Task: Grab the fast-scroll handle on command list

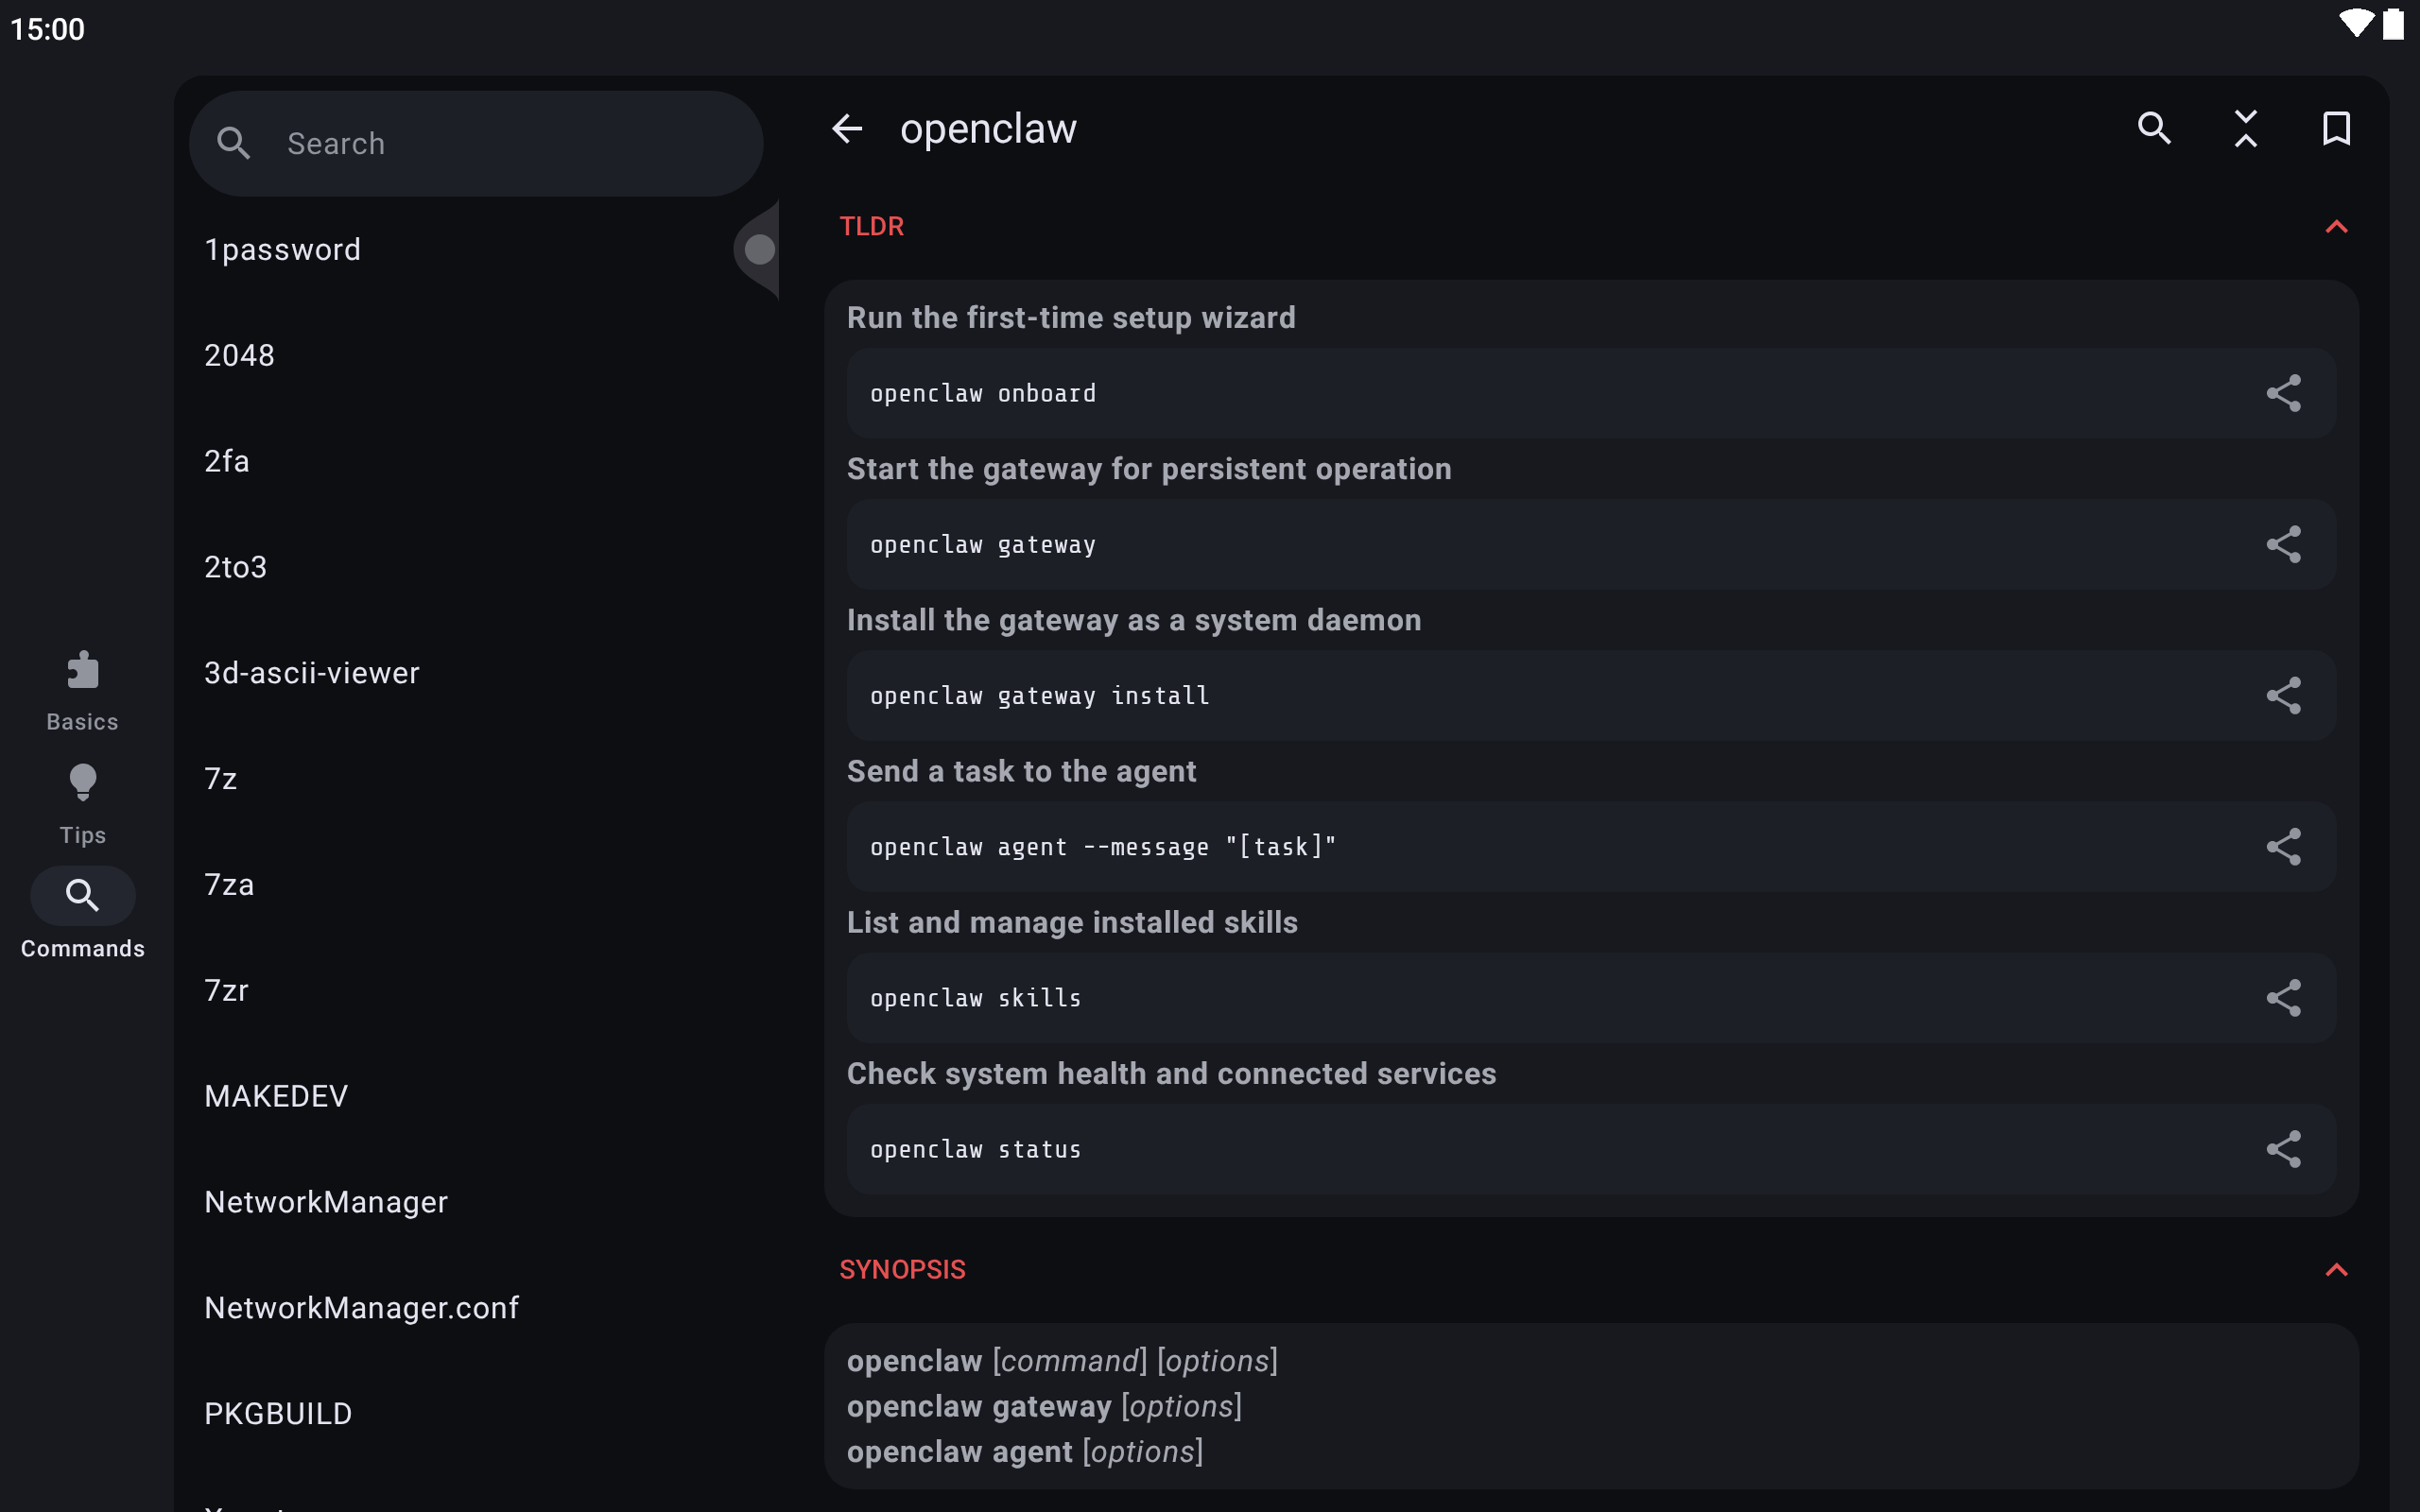Action: pyautogui.click(x=758, y=249)
